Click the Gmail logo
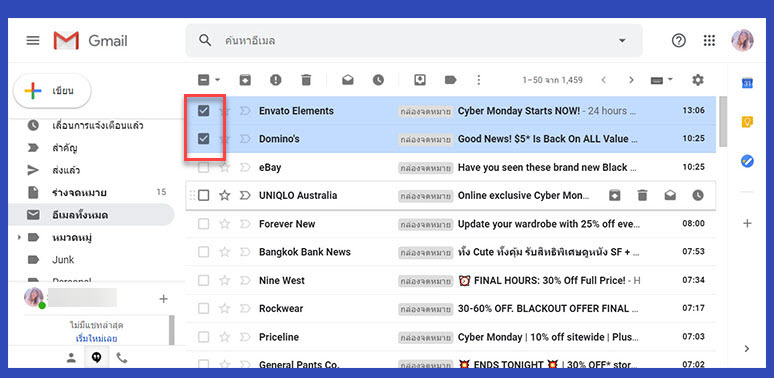The height and width of the screenshot is (378, 774). point(90,40)
